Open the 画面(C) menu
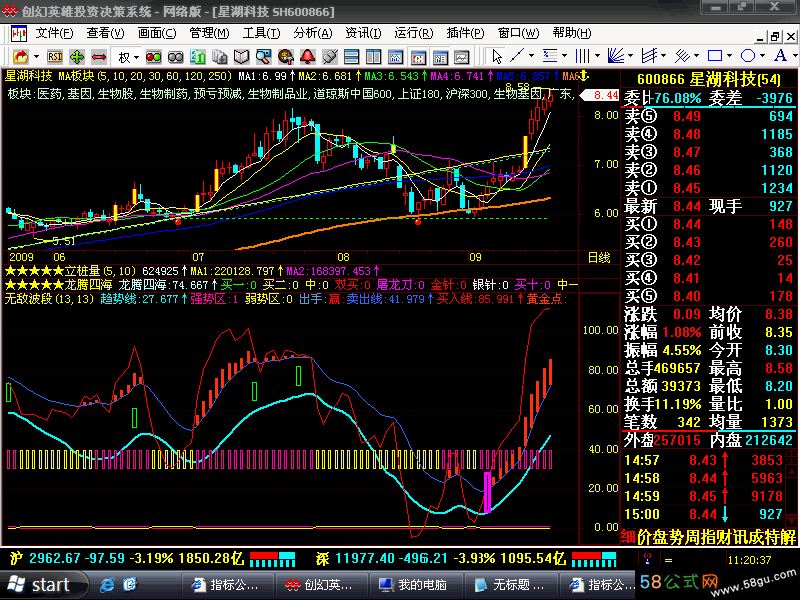 click(x=157, y=34)
